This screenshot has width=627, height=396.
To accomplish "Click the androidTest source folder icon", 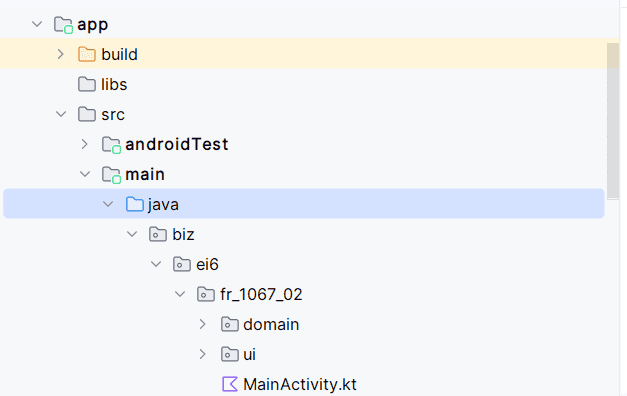I will coord(111,145).
